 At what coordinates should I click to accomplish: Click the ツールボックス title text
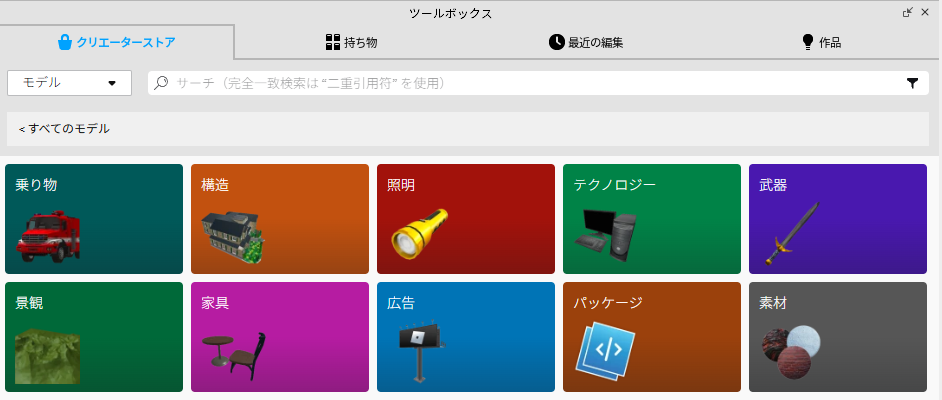tap(451, 13)
